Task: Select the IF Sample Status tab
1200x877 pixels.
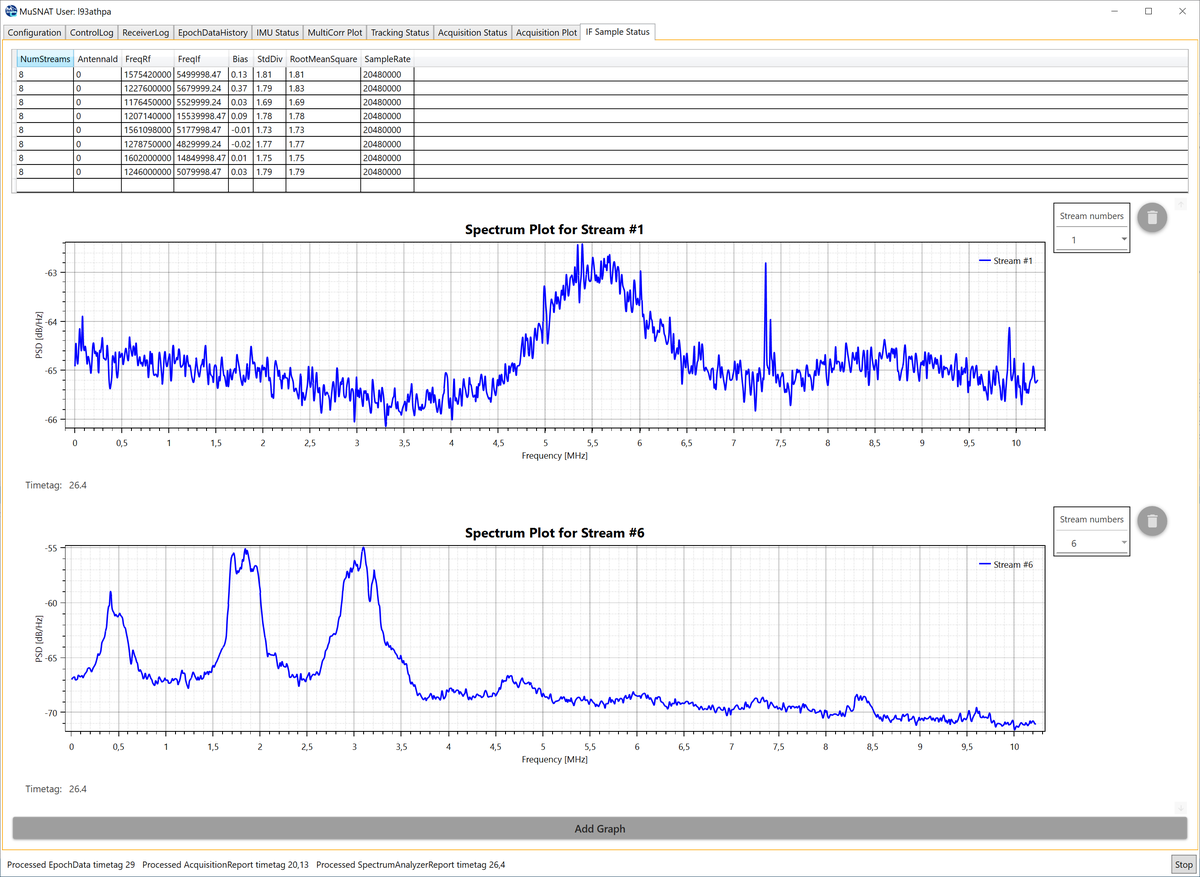Action: tap(618, 31)
